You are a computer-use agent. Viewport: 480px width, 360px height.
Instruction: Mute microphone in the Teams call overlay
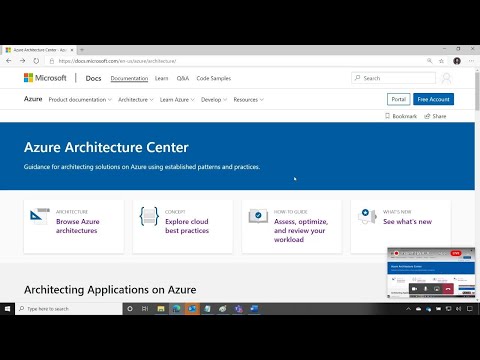click(x=425, y=289)
